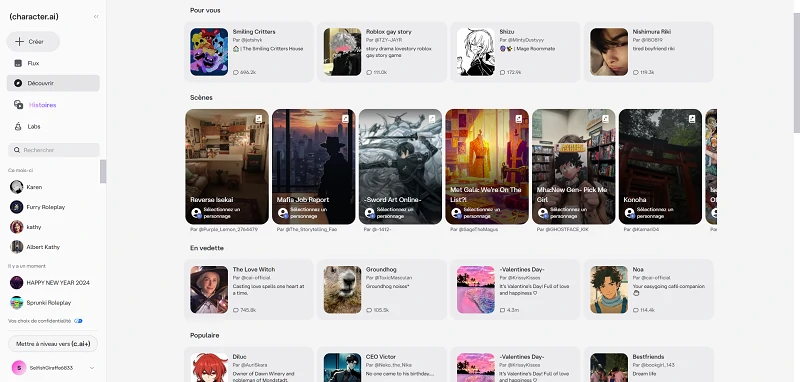This screenshot has height=382, width=800.
Task: Click the Rechercher search field
Action: click(x=54, y=150)
